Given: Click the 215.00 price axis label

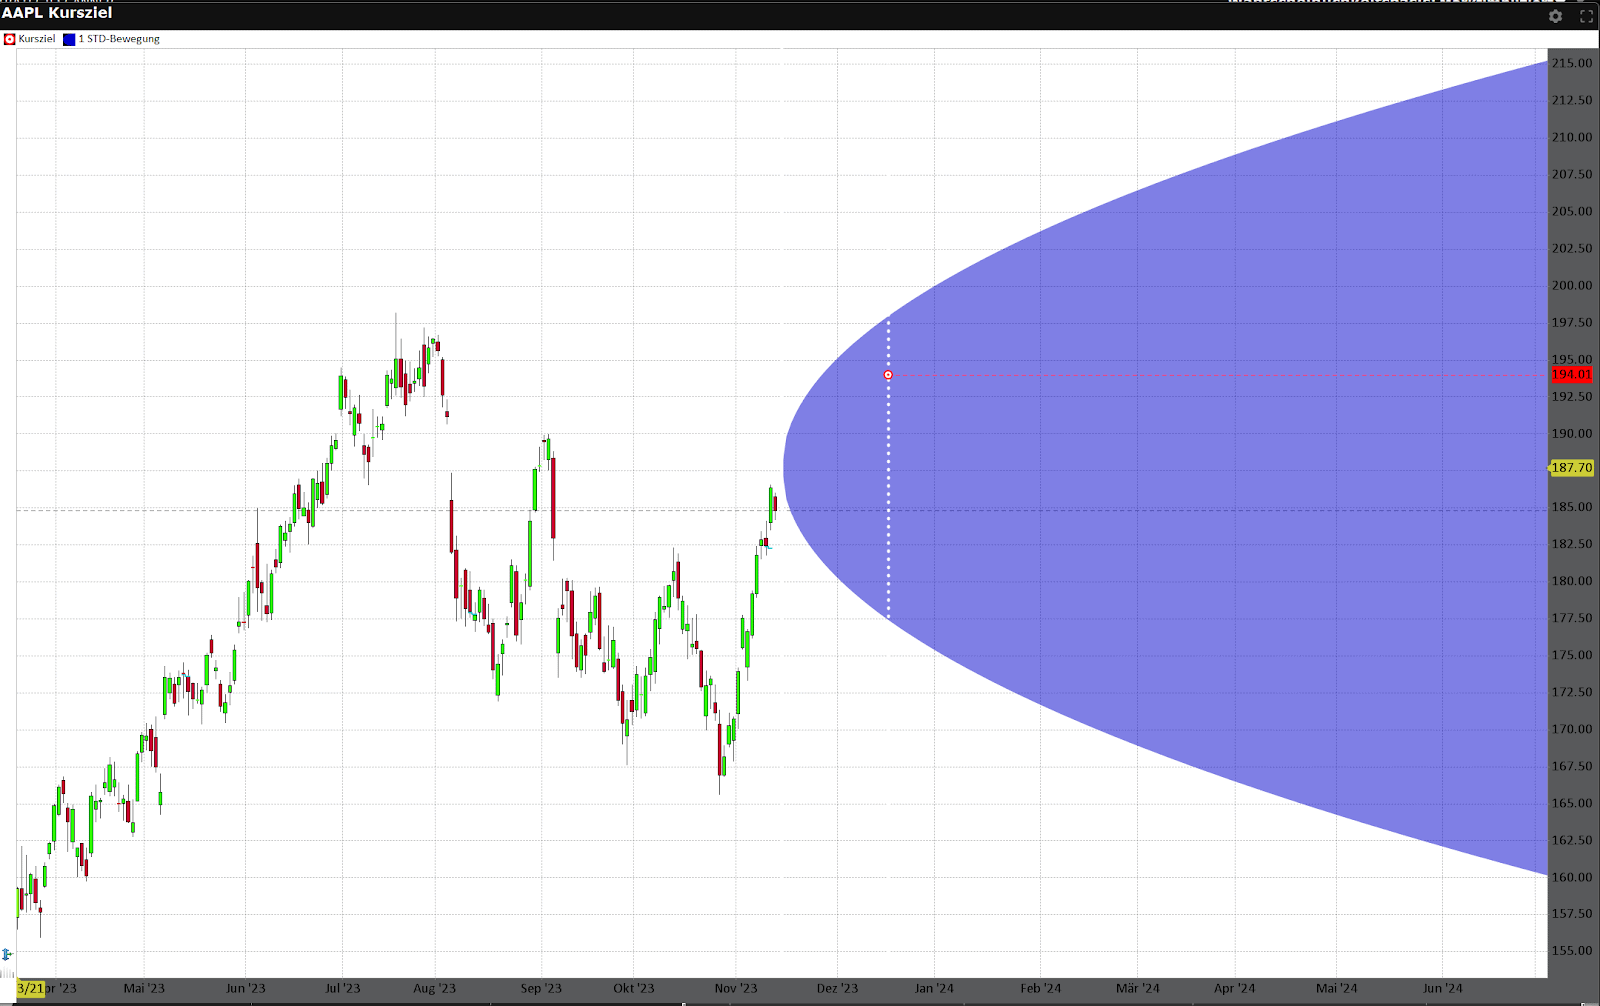Looking at the screenshot, I should tap(1571, 63).
